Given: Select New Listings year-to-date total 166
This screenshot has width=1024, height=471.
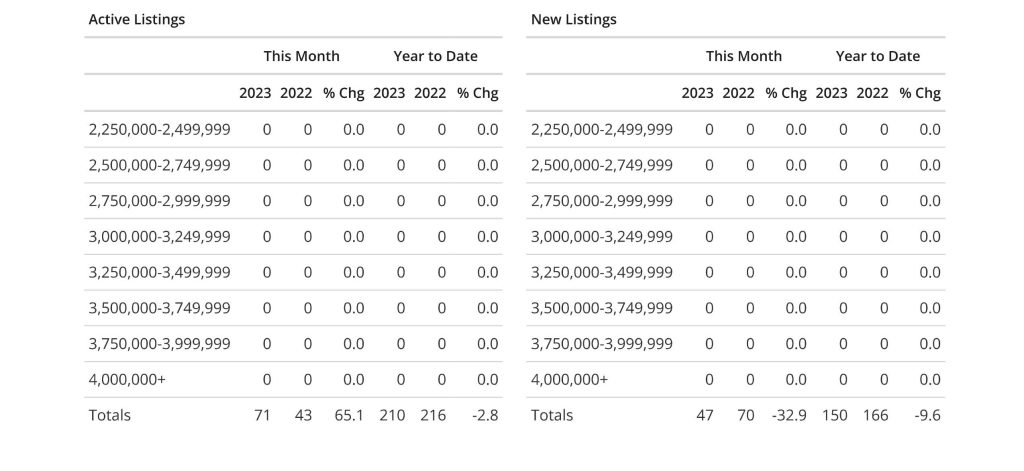Looking at the screenshot, I should [x=873, y=415].
